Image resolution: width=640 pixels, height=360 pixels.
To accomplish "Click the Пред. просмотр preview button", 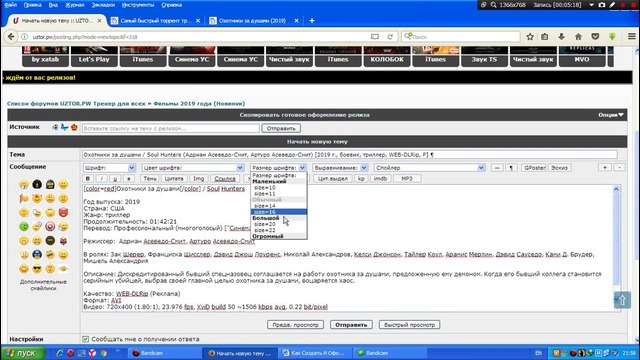I will [x=296, y=324].
